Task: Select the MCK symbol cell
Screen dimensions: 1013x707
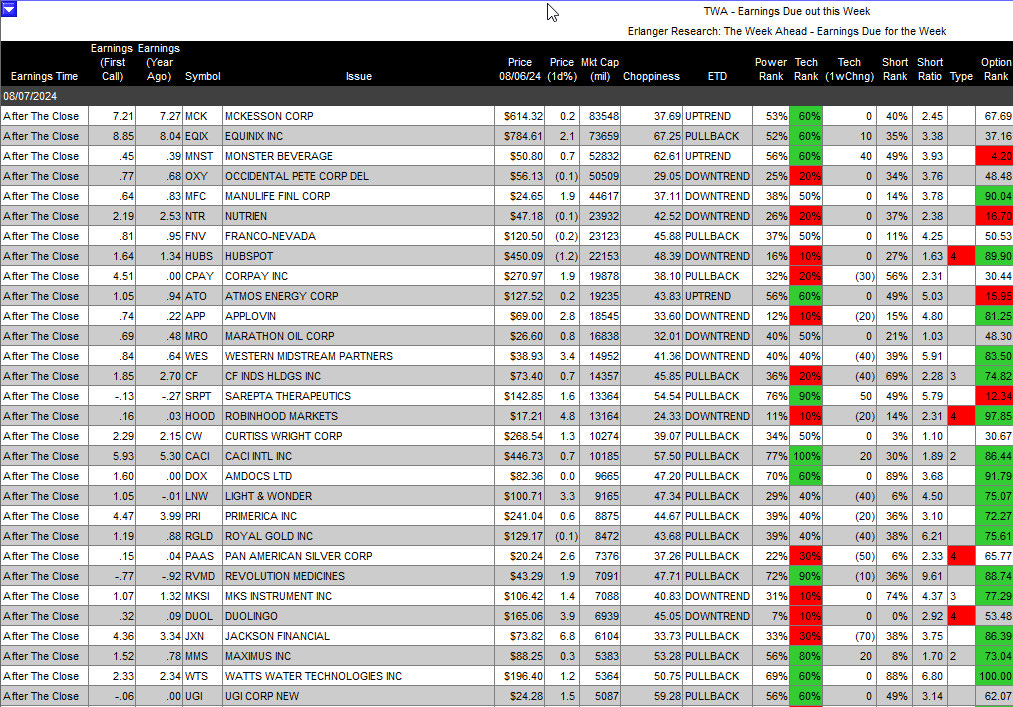Action: pos(202,116)
